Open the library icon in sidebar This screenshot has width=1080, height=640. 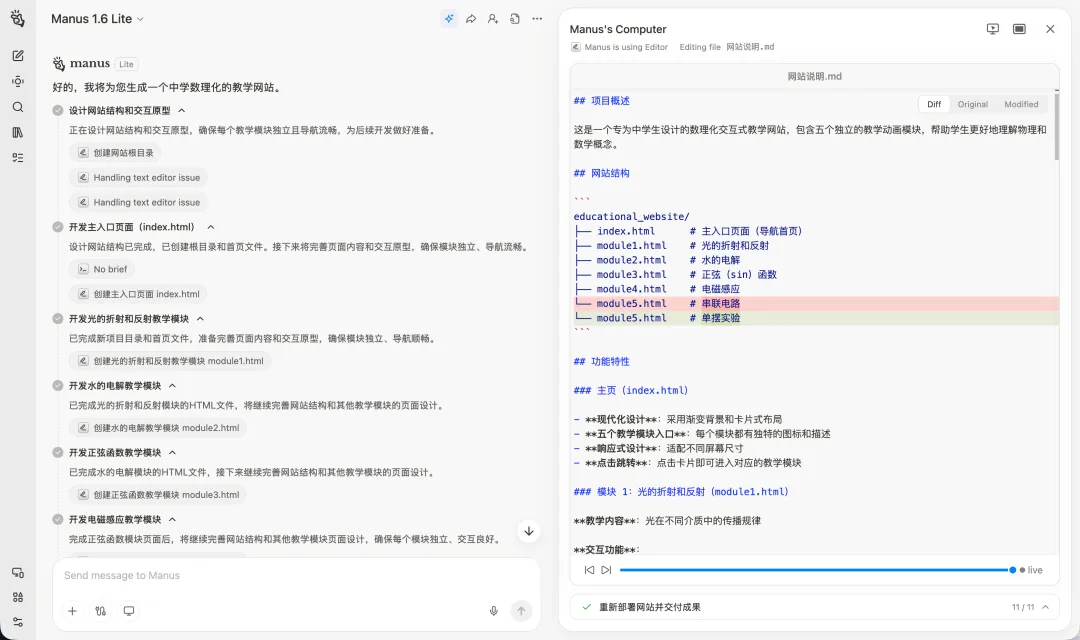point(18,132)
